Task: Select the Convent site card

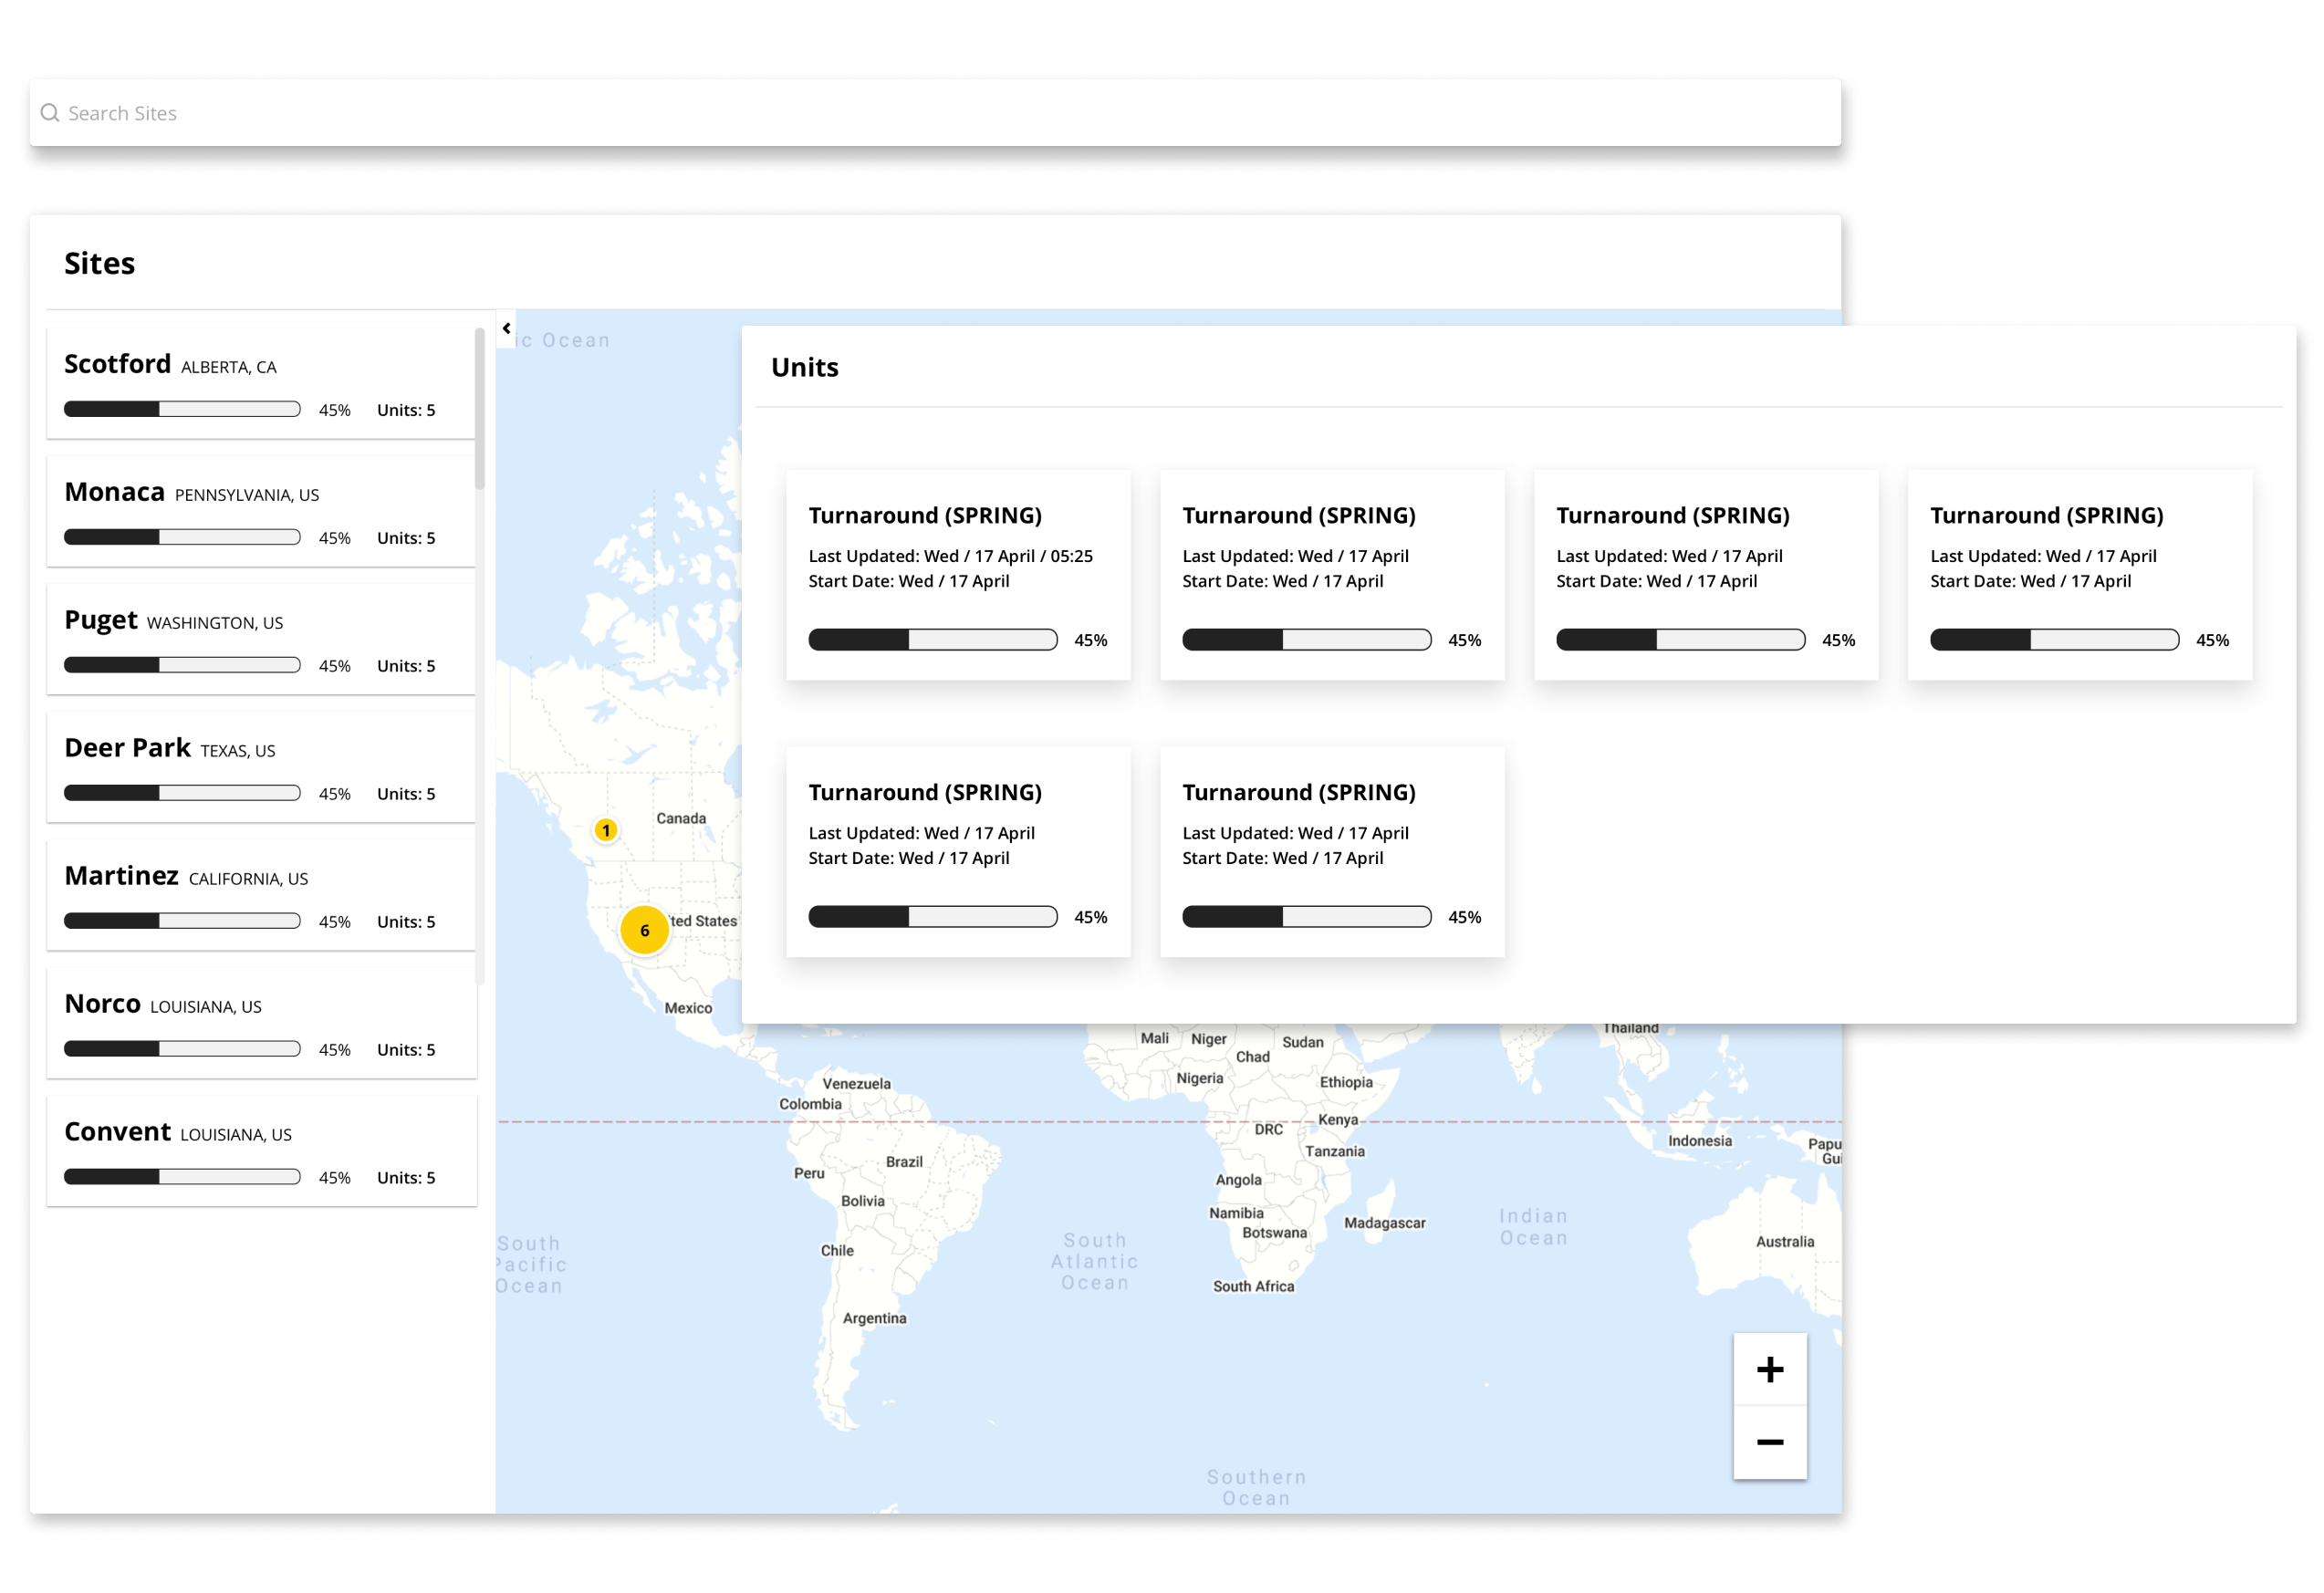Action: (261, 1151)
